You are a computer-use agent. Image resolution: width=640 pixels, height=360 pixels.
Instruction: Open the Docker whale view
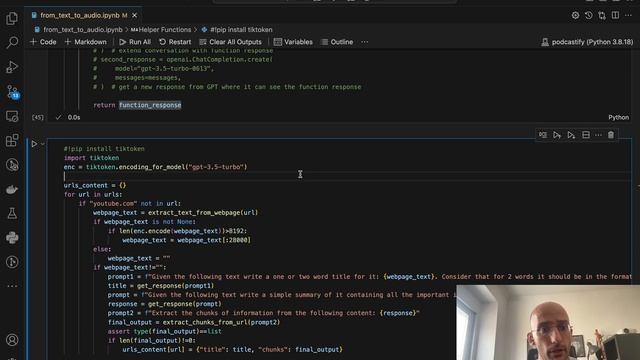(x=12, y=189)
